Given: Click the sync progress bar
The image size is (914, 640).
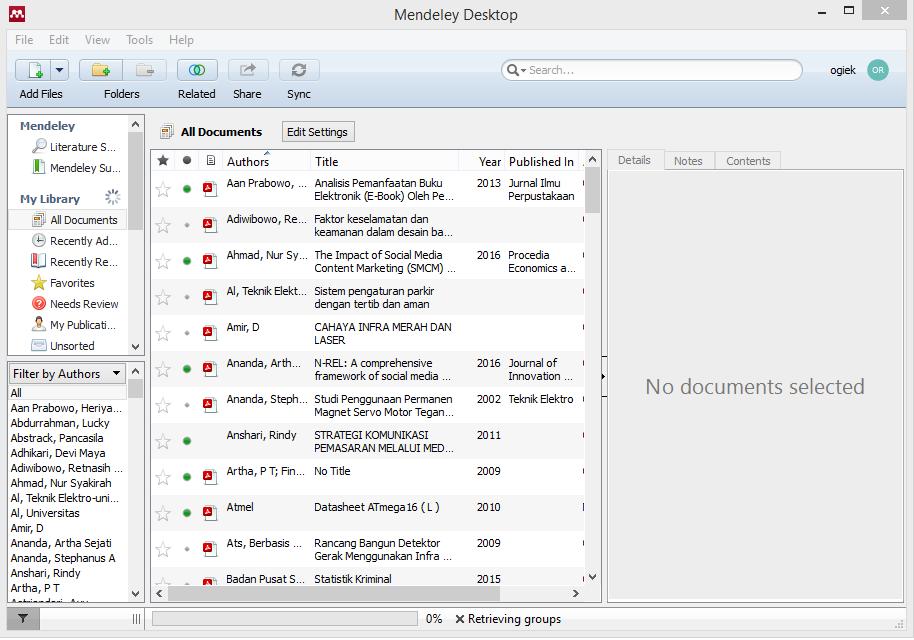Looking at the screenshot, I should point(284,619).
